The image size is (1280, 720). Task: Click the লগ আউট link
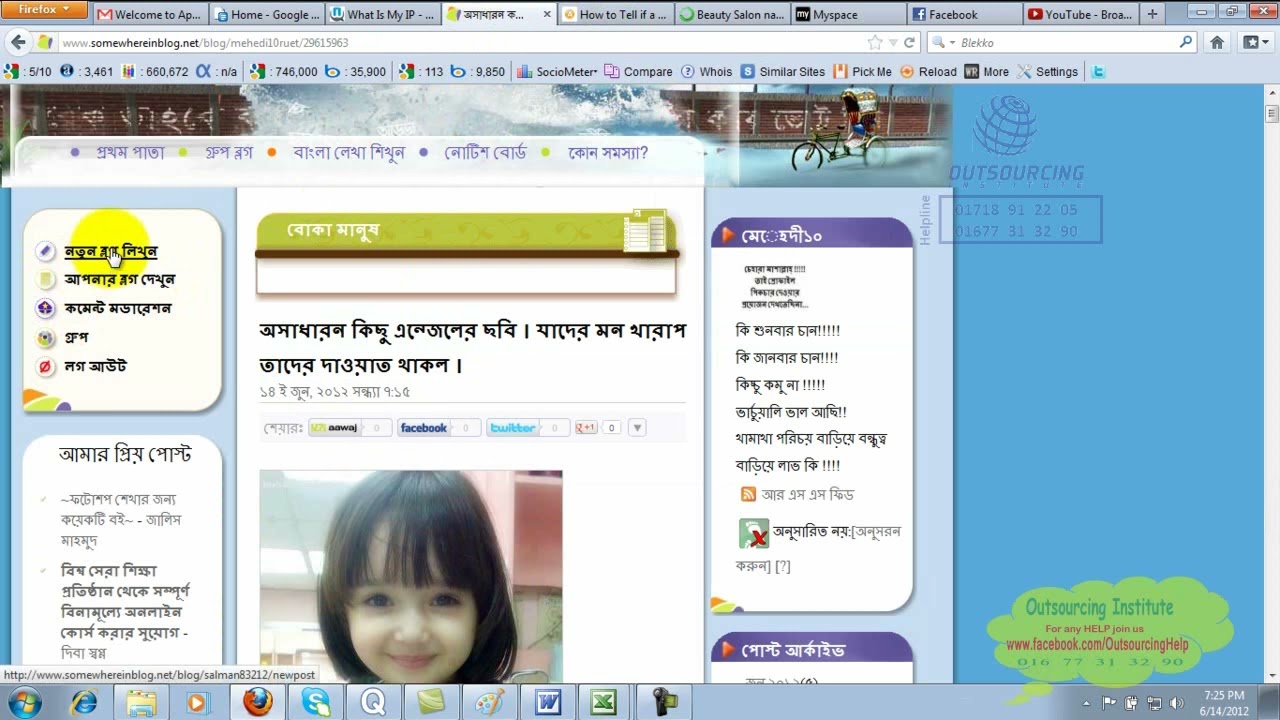pyautogui.click(x=95, y=366)
